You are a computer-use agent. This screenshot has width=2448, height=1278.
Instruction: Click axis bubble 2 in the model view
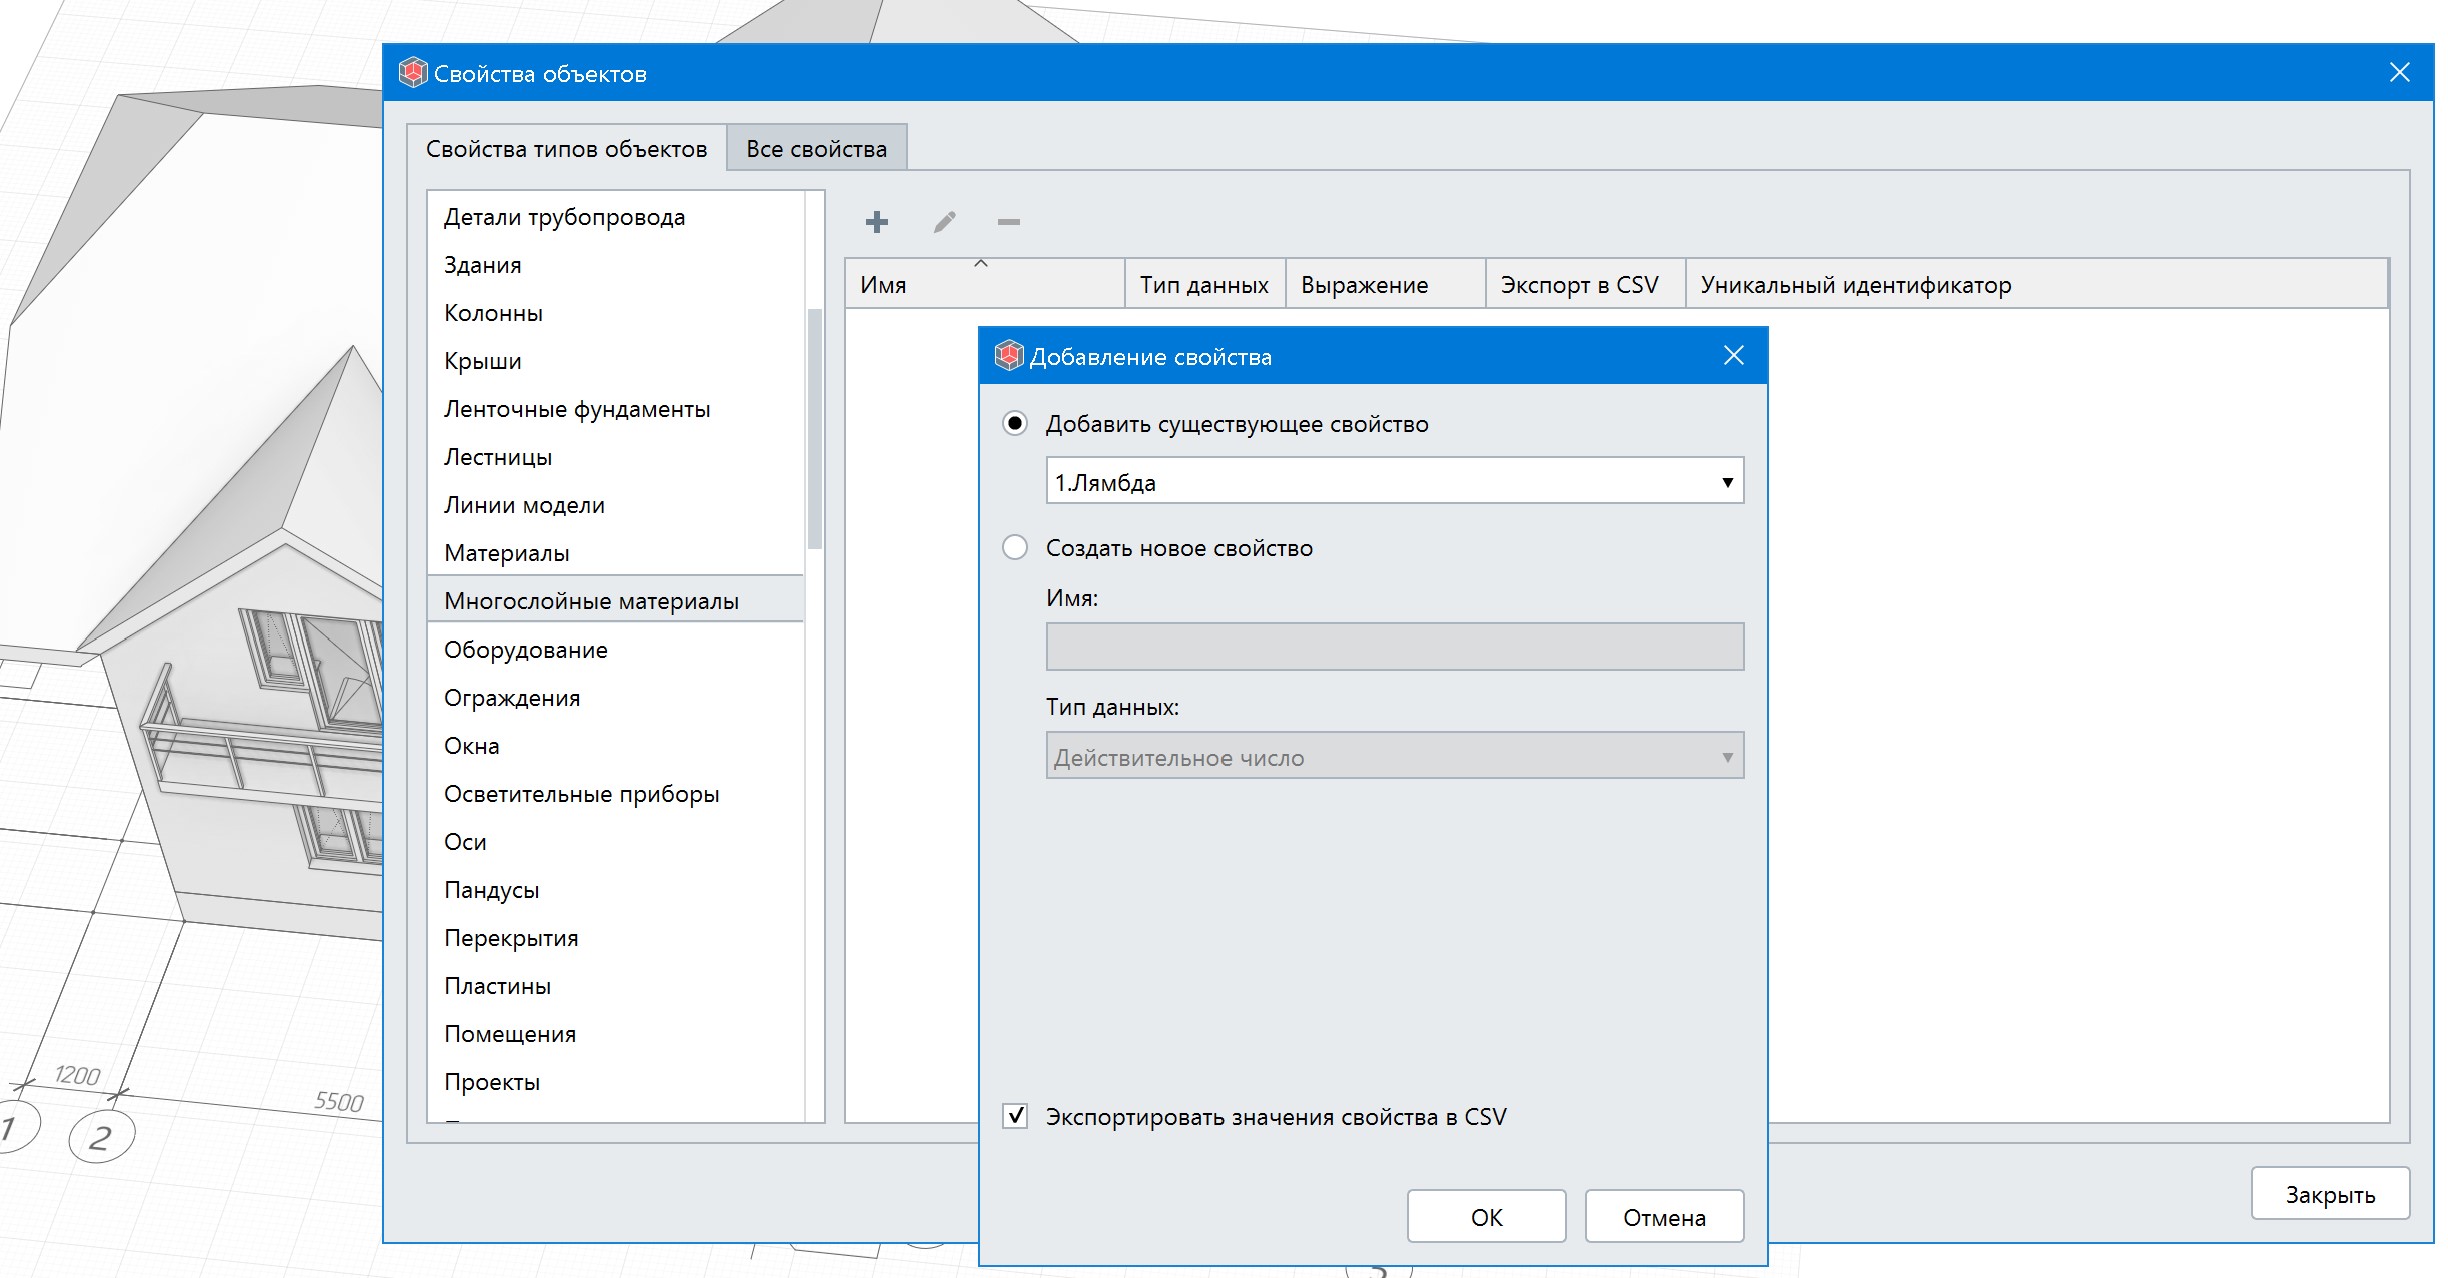pyautogui.click(x=101, y=1137)
